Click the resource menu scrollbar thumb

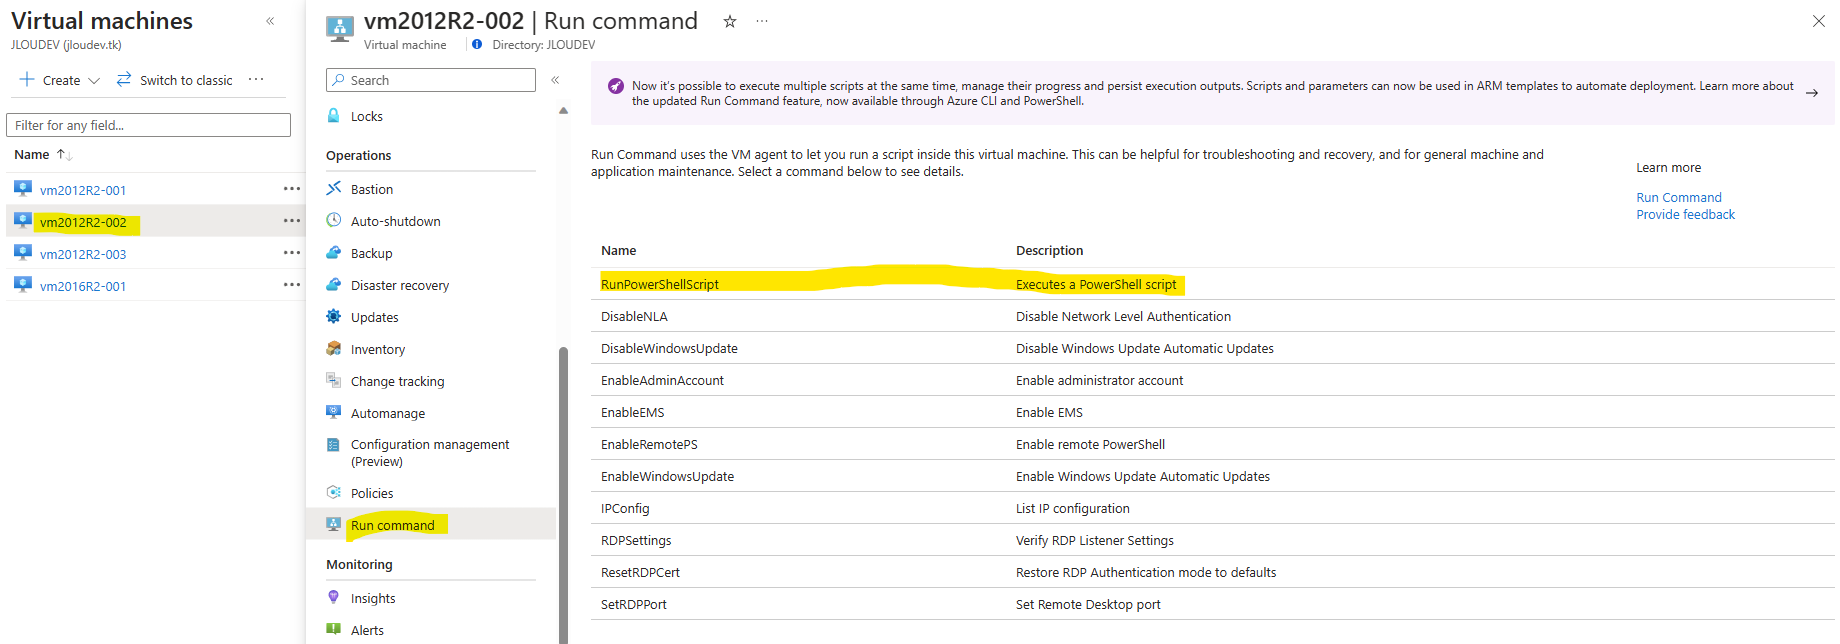(563, 495)
